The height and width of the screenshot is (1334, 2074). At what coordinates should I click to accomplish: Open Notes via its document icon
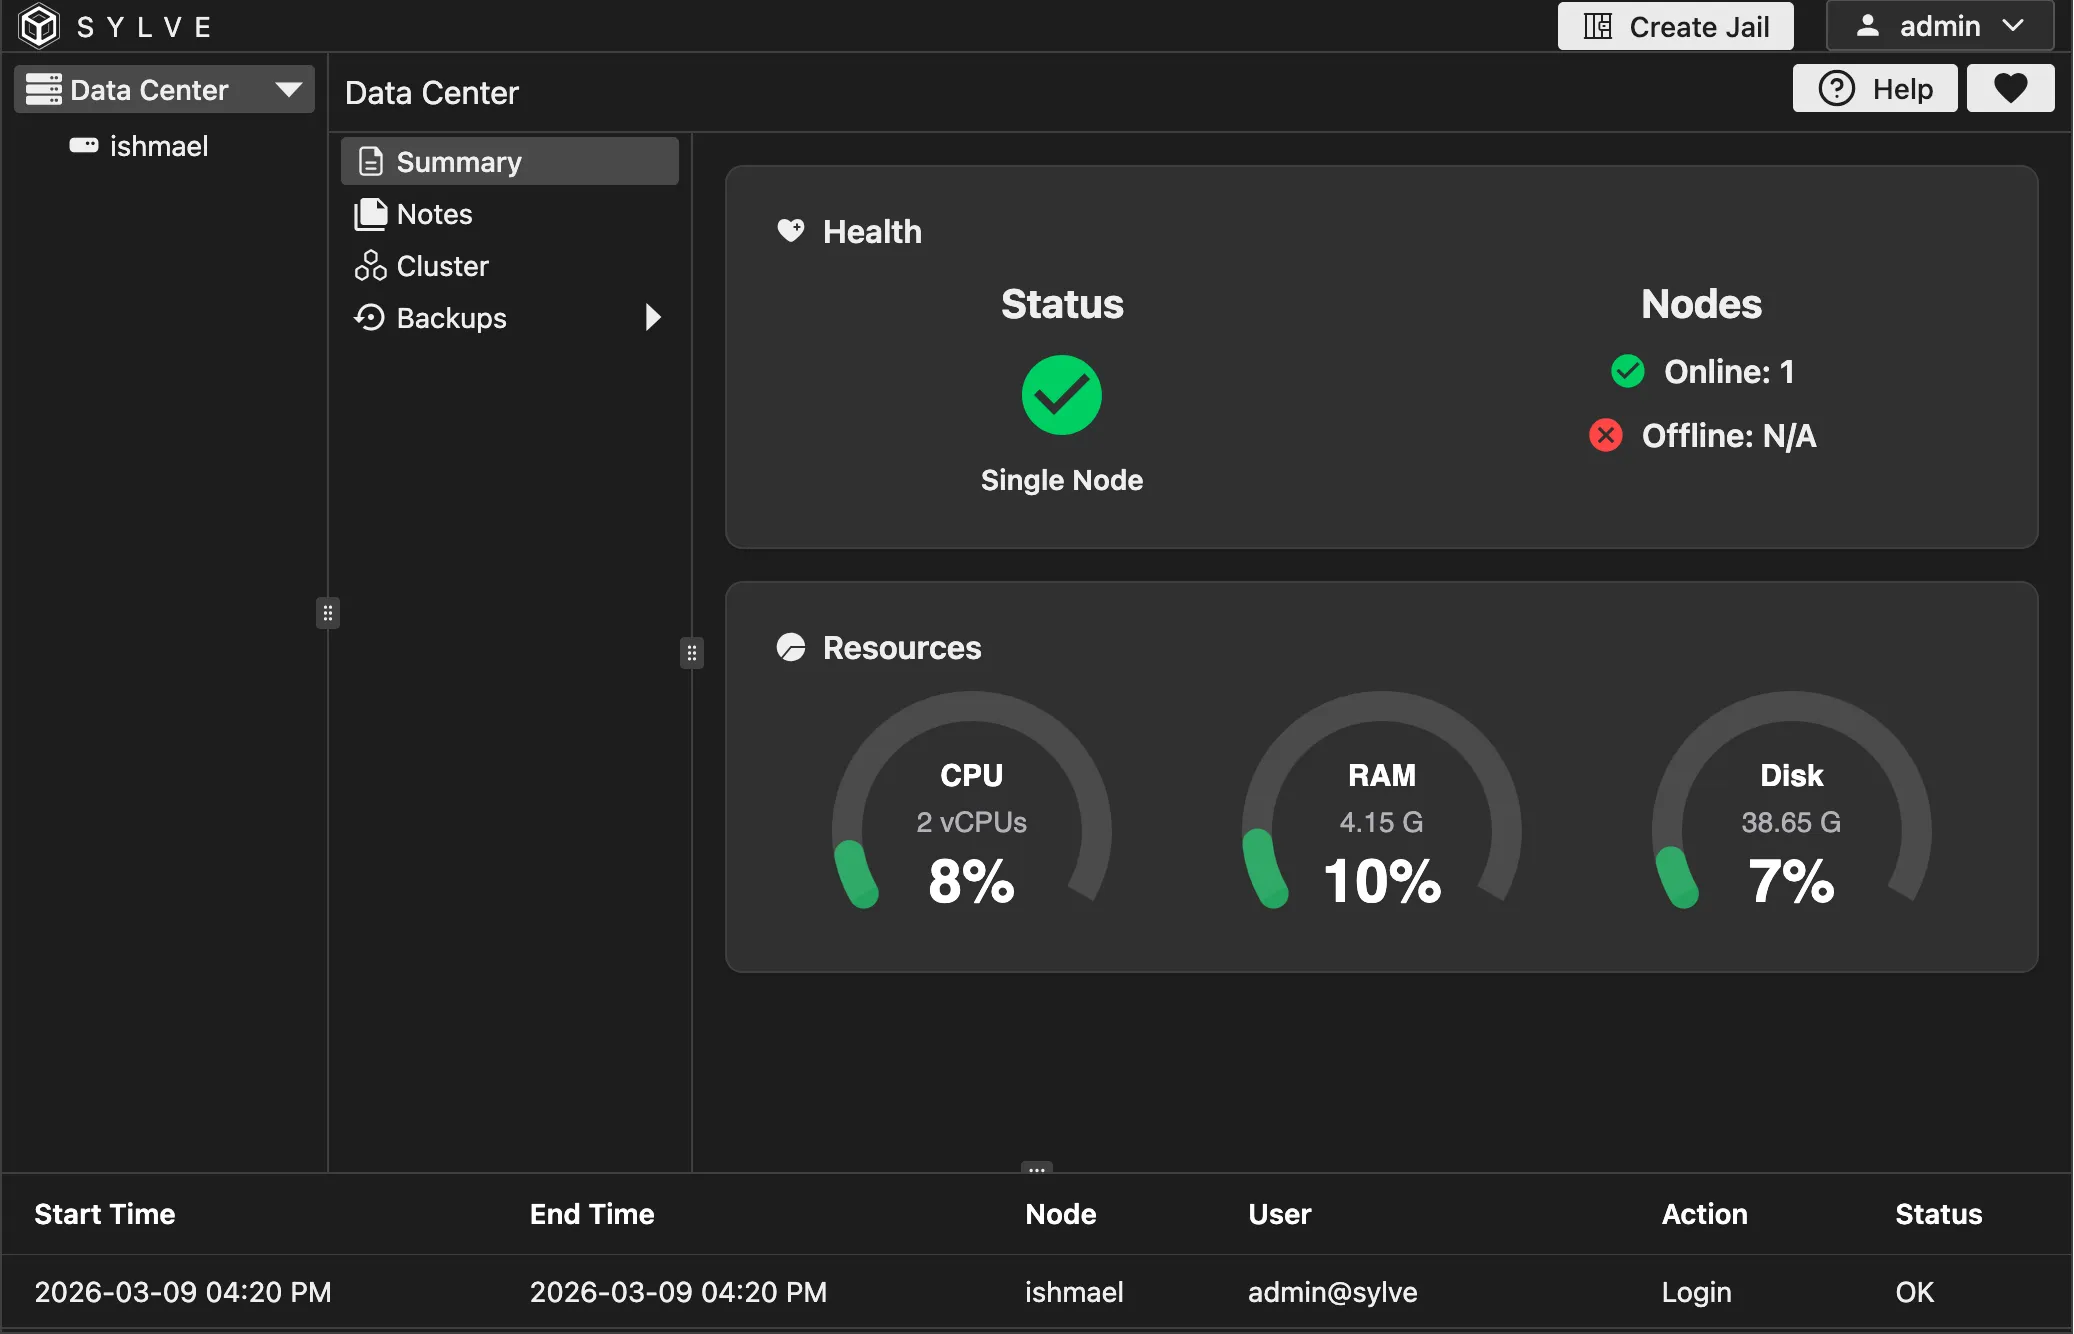pos(370,213)
